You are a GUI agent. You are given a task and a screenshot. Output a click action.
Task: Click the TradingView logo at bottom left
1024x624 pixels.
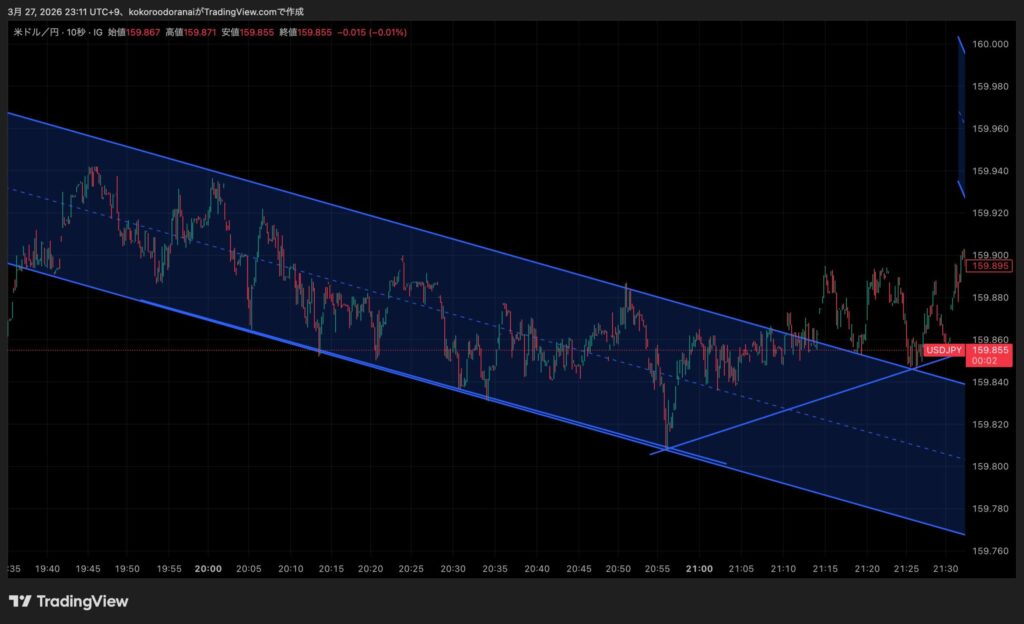[x=69, y=601]
